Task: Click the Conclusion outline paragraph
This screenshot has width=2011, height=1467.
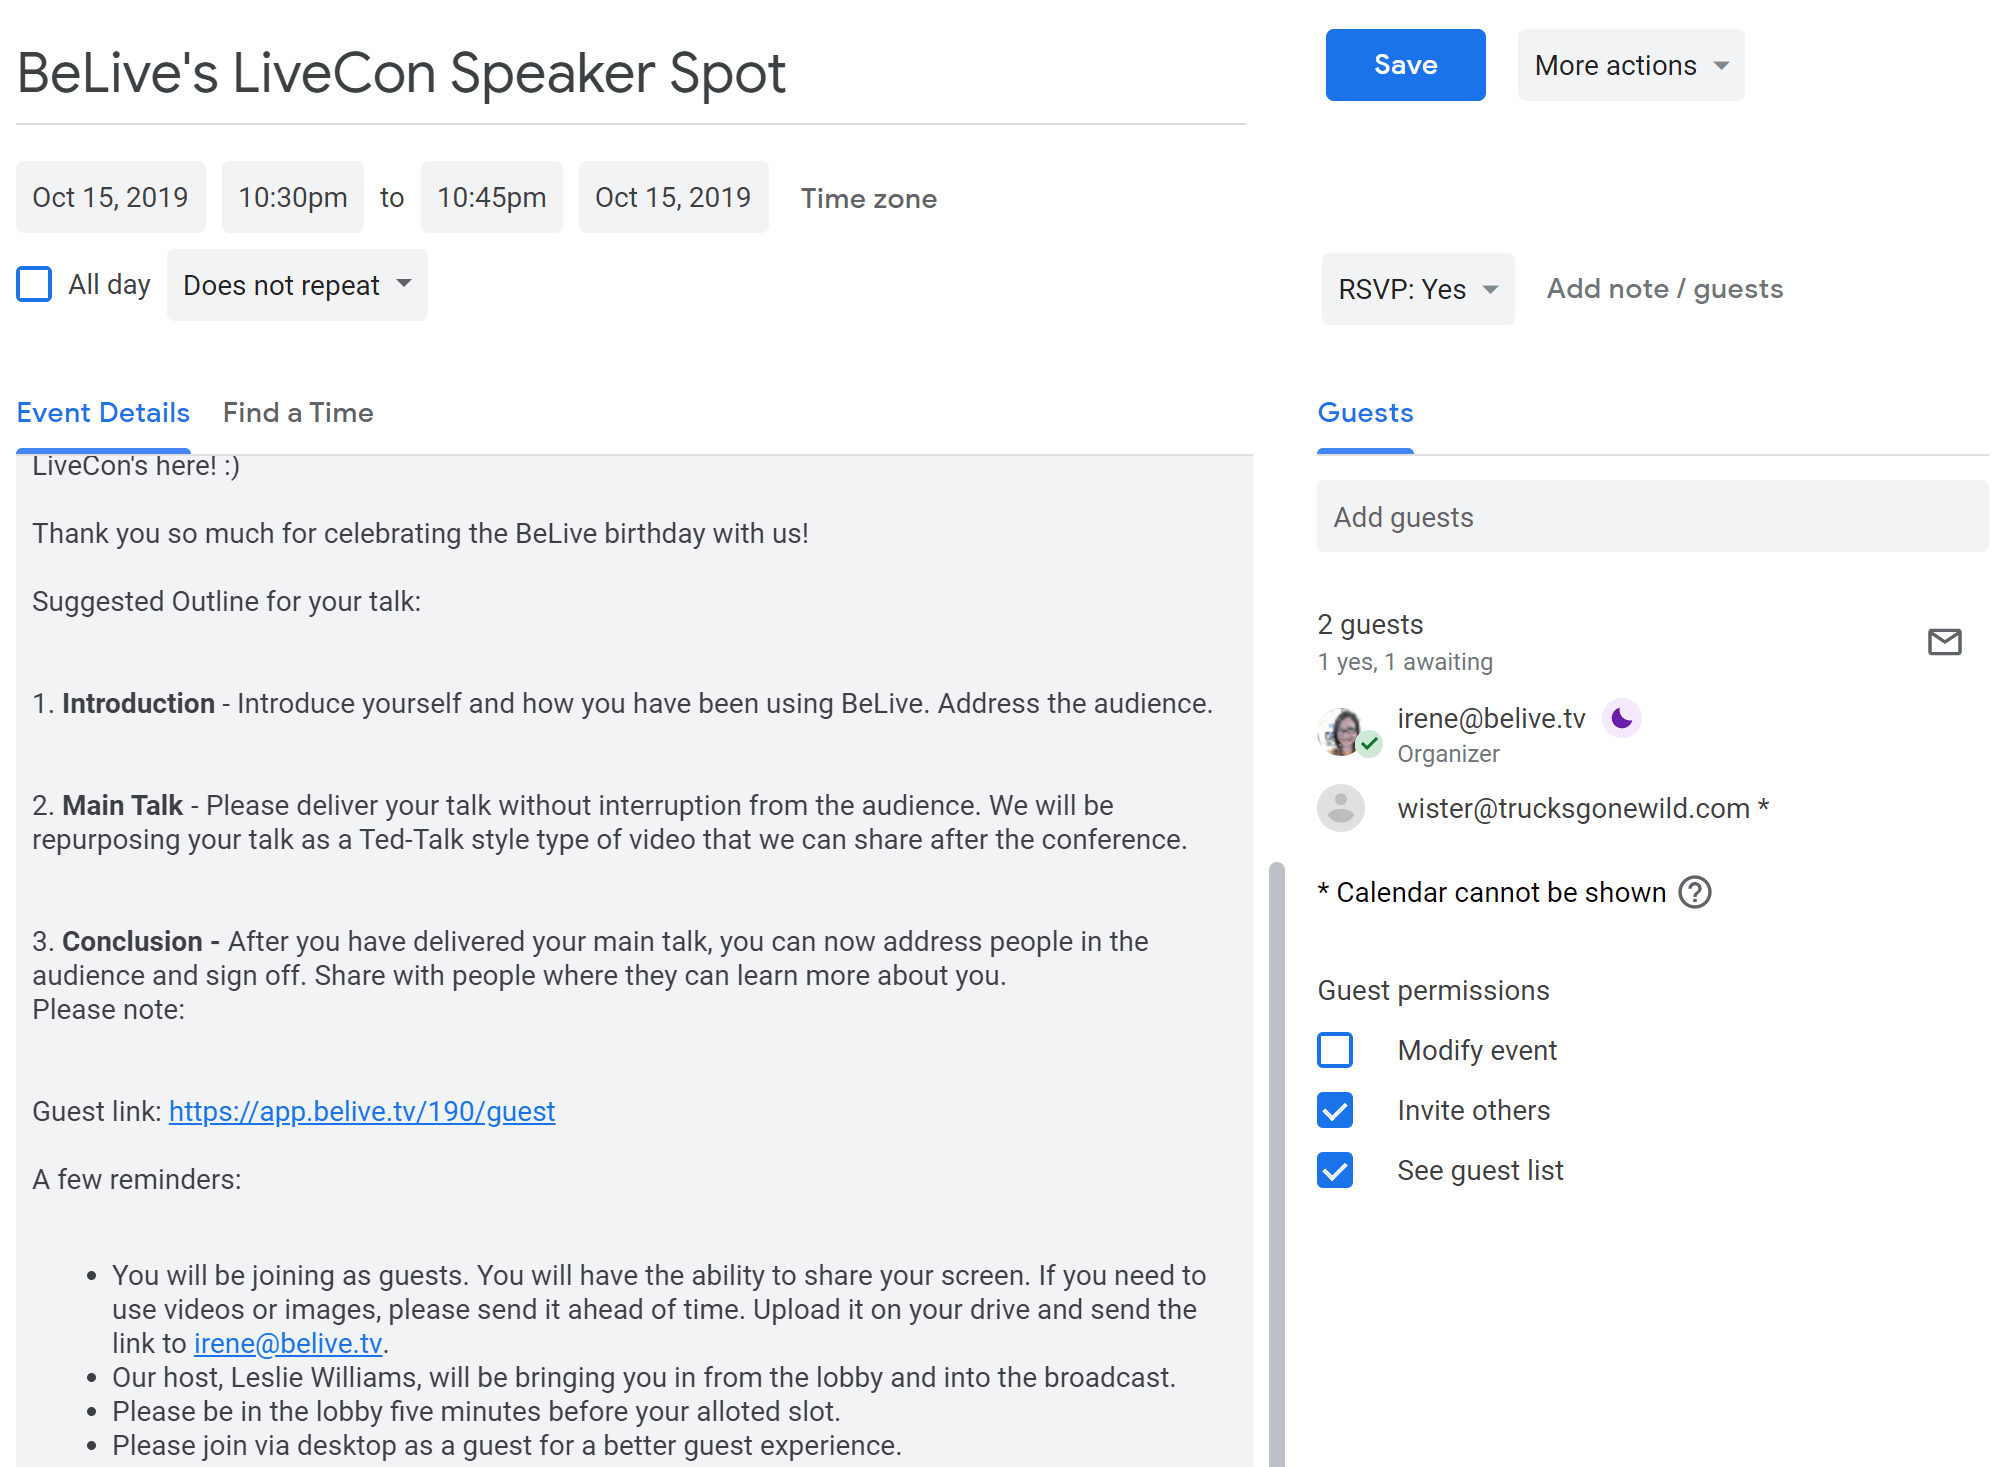Action: tap(590, 958)
